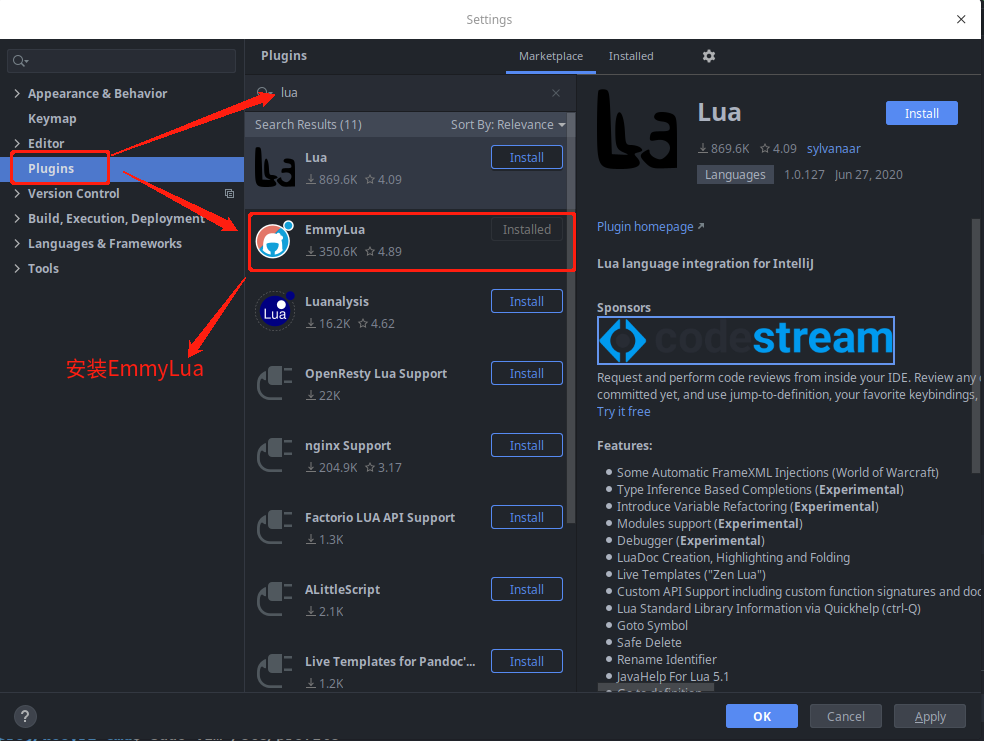Image resolution: width=984 pixels, height=741 pixels.
Task: Expand the Editor settings node
Action: click(x=17, y=143)
